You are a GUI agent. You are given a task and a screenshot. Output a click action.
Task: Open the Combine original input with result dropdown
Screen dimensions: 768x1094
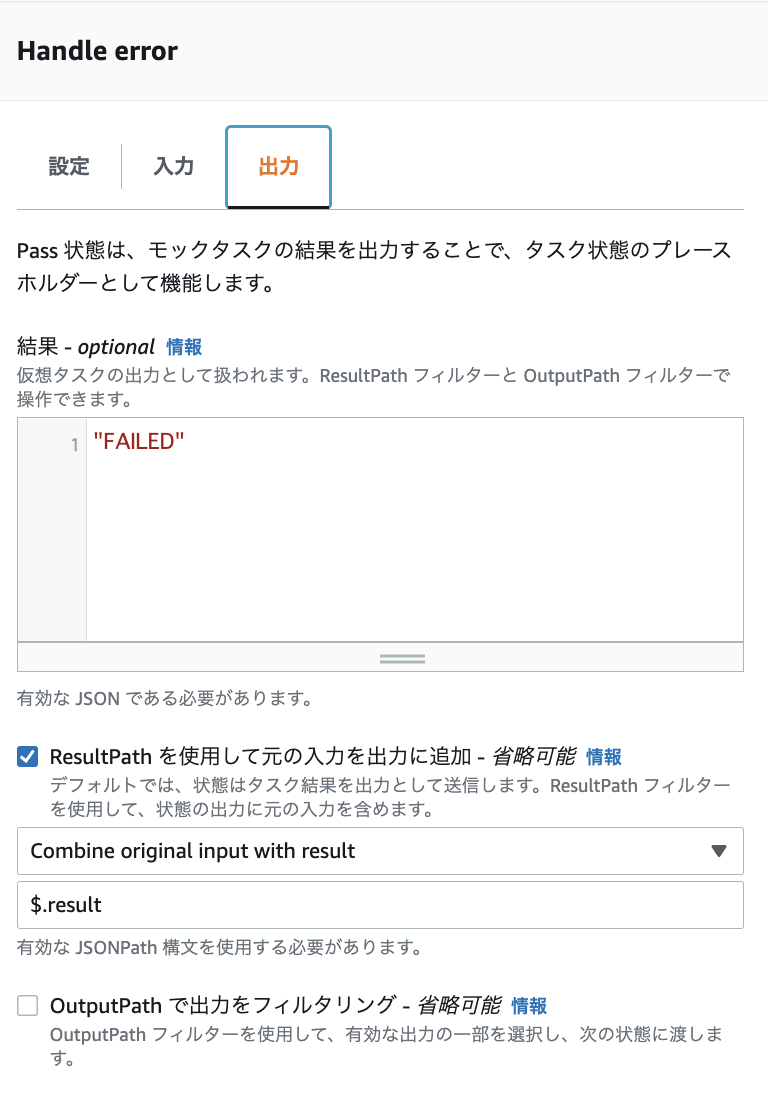[380, 851]
